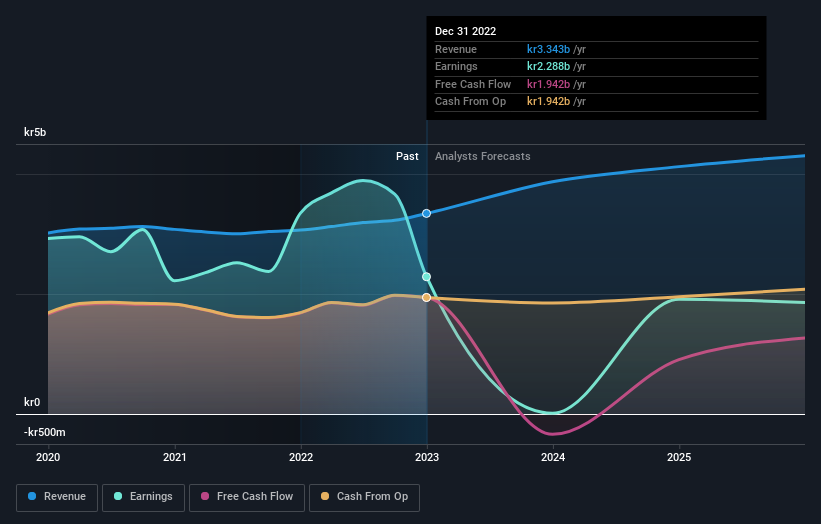The image size is (821, 524).
Task: Click the Earnings row label in tooltip
Action: (x=457, y=66)
